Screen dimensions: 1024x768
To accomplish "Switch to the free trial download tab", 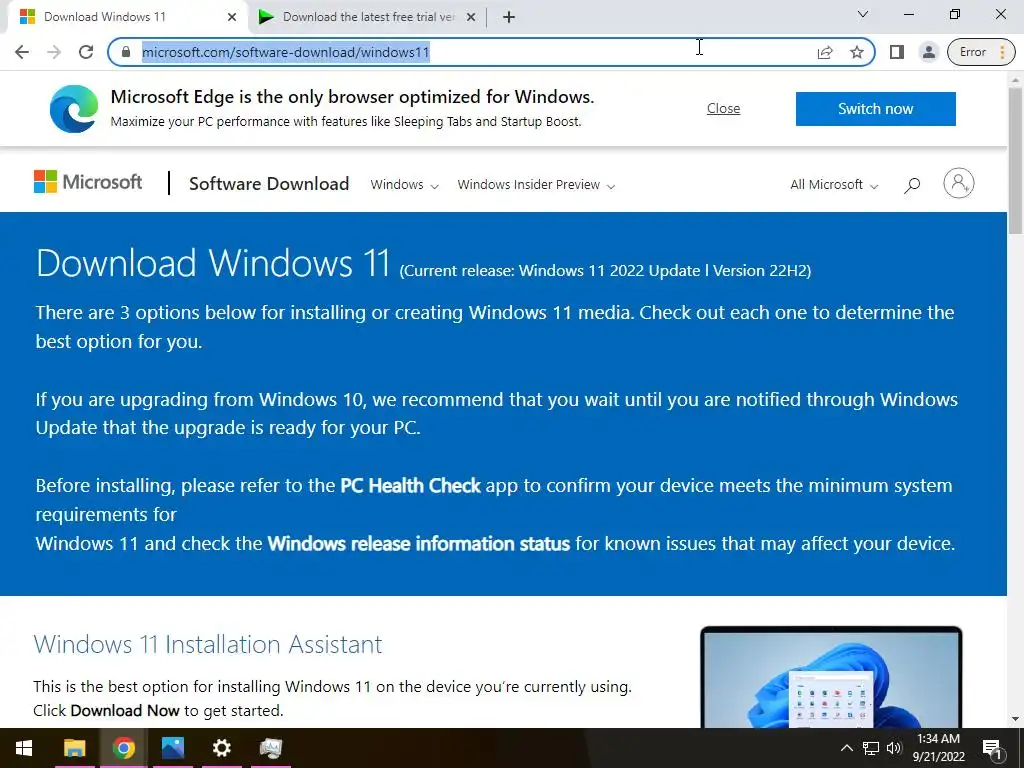I will pyautogui.click(x=367, y=18).
